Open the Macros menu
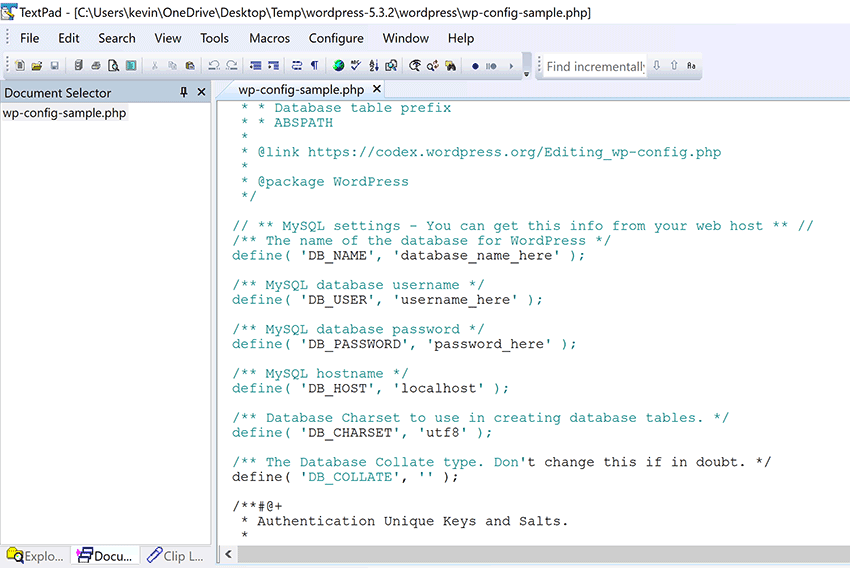Screen dimensions: 850x568 [x=269, y=38]
